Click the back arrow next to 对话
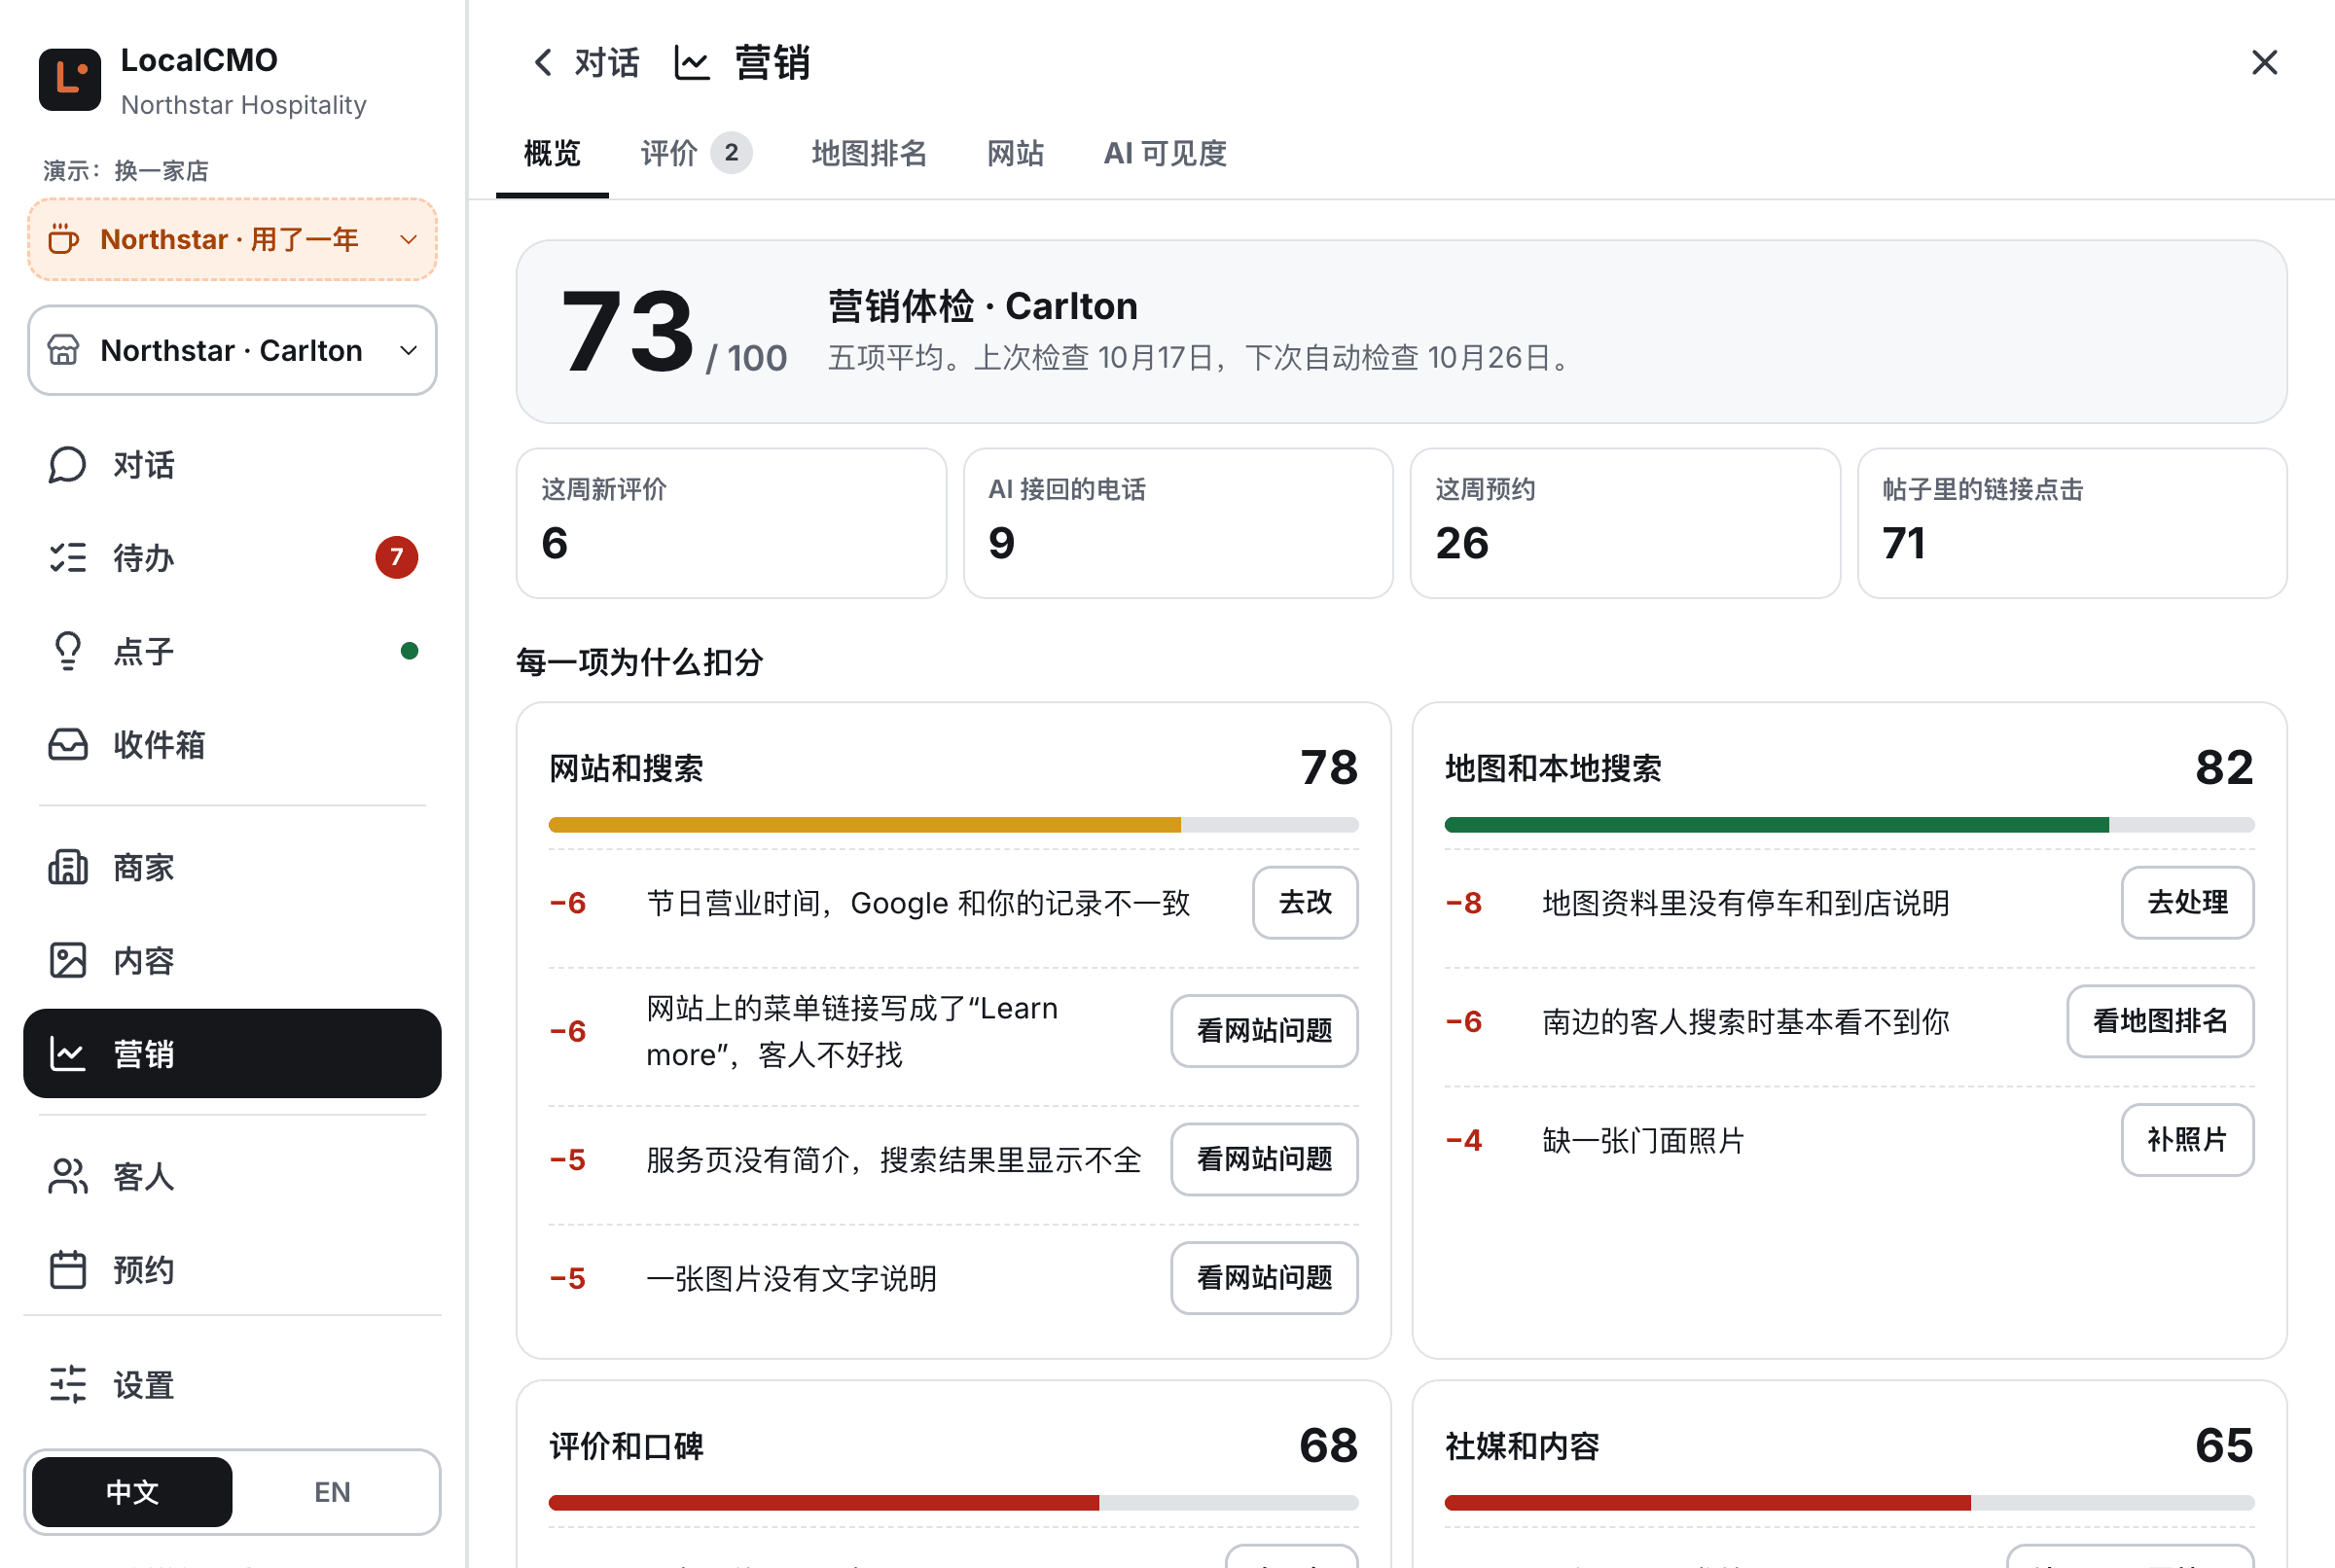Viewport: 2335px width, 1568px height. [542, 63]
